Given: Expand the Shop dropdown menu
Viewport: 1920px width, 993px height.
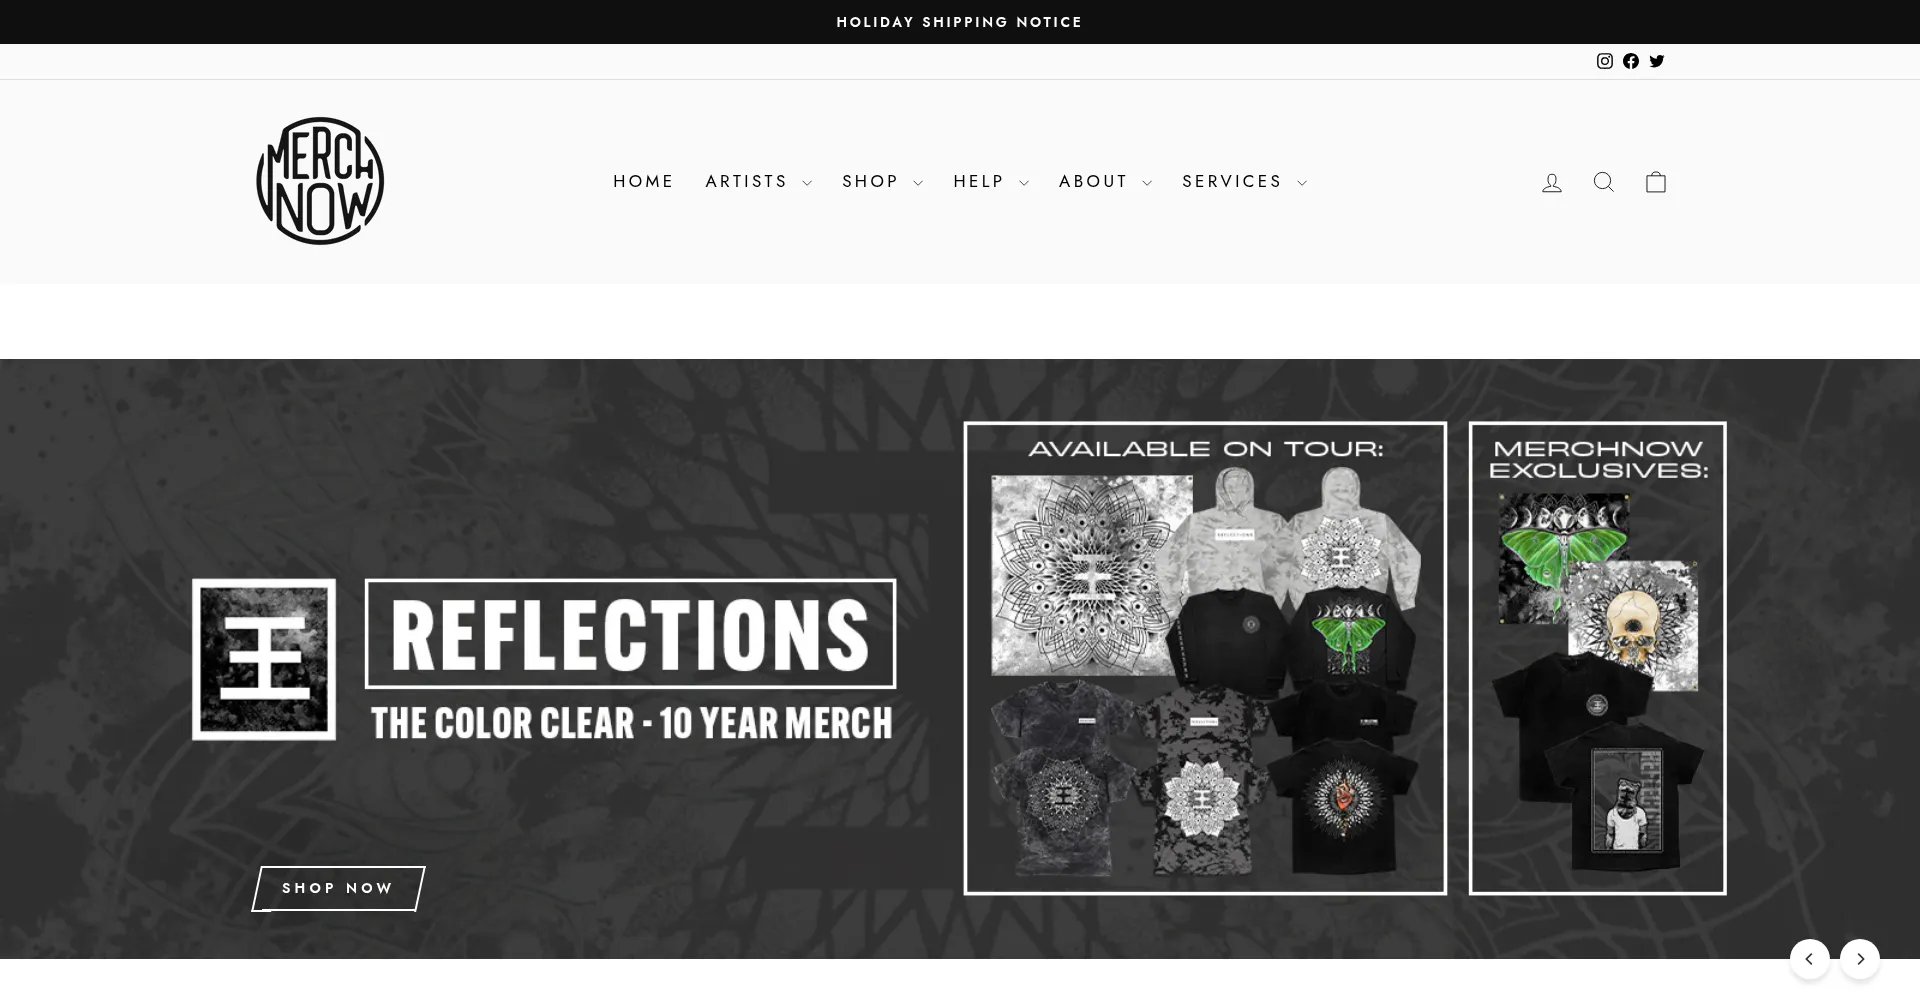Looking at the screenshot, I should pos(882,182).
